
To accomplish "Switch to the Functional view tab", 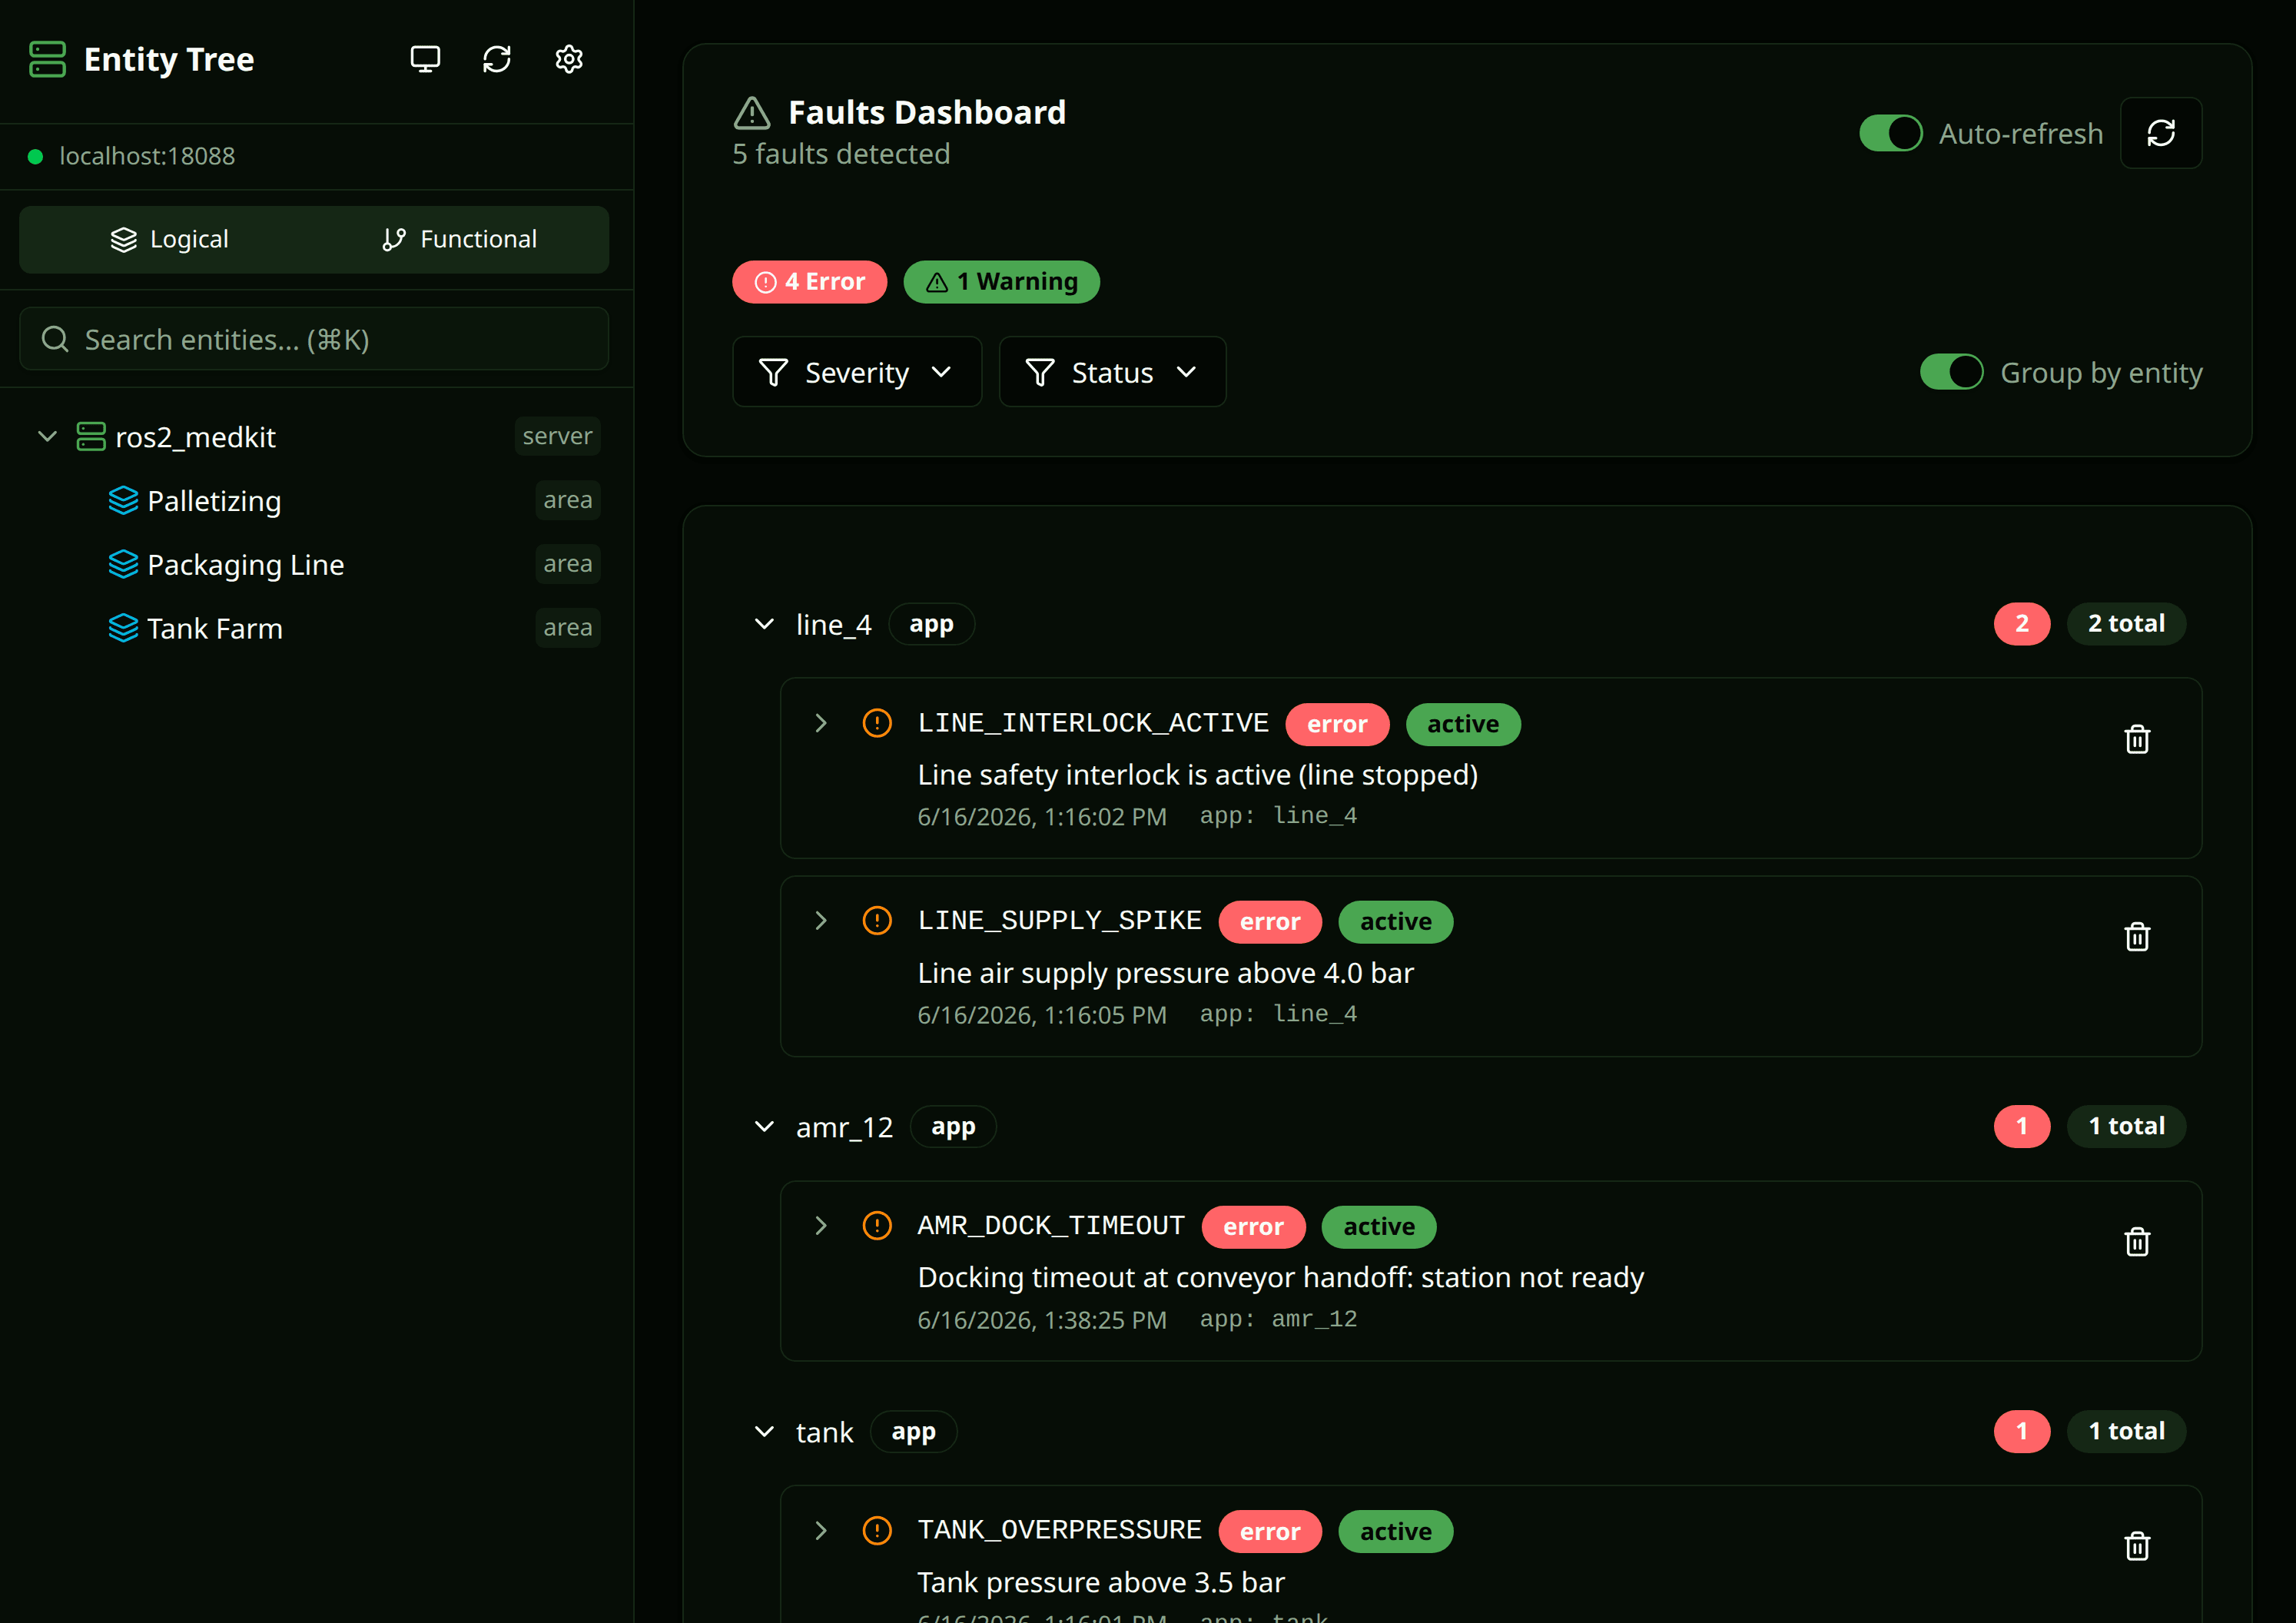I will (459, 239).
